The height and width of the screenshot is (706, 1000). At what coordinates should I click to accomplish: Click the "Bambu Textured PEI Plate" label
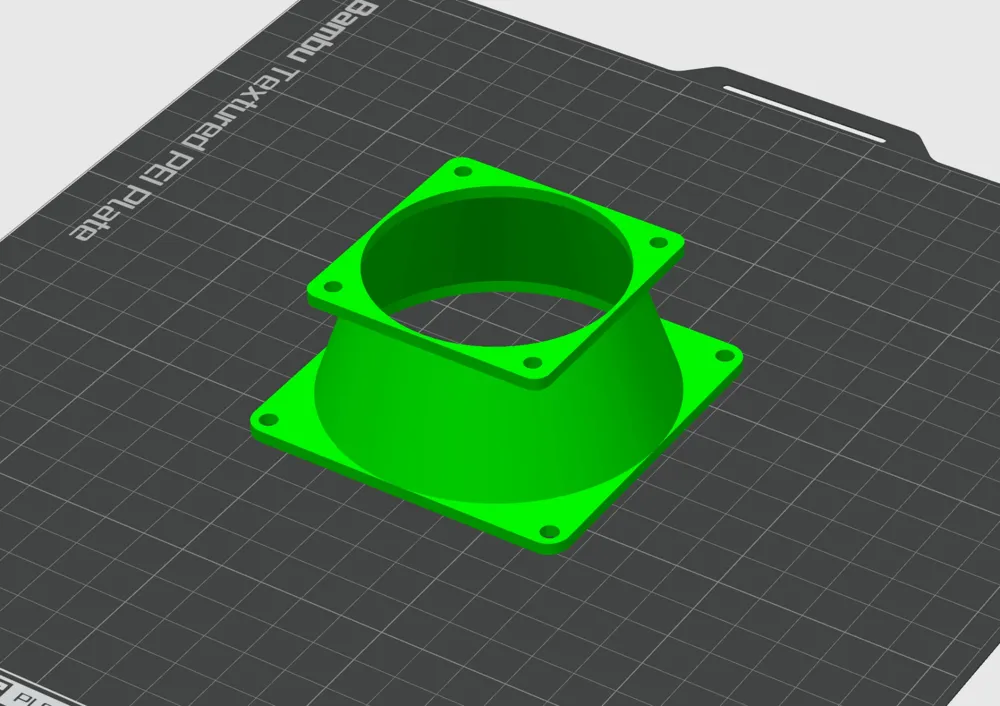click(x=223, y=121)
